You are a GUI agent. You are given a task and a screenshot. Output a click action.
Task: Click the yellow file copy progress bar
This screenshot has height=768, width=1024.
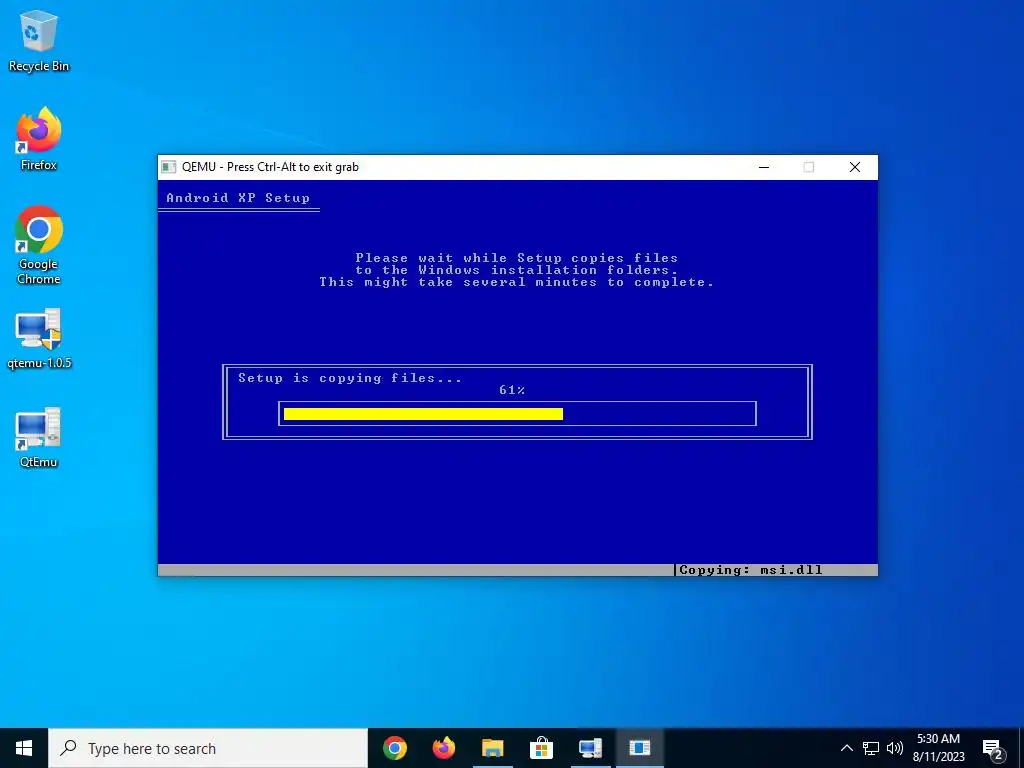(x=423, y=414)
